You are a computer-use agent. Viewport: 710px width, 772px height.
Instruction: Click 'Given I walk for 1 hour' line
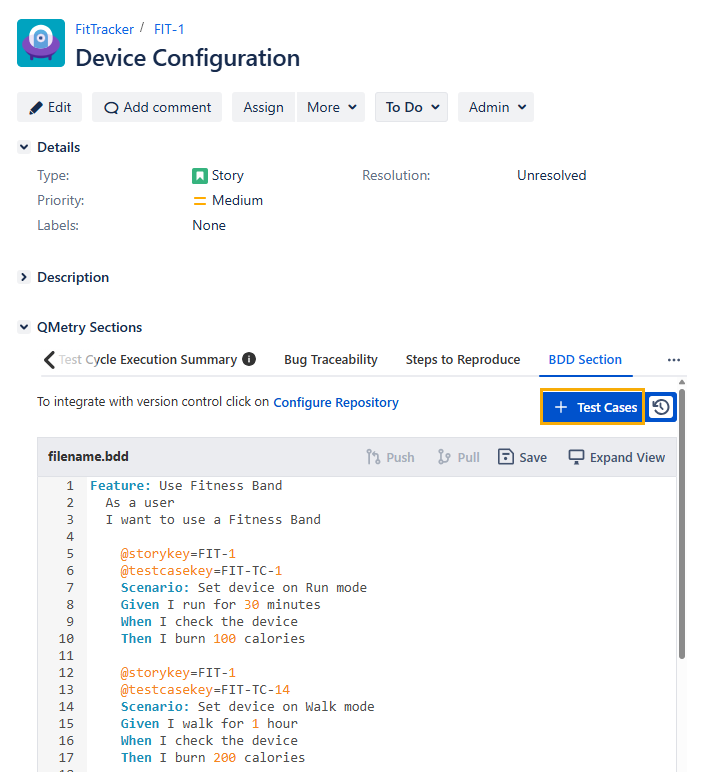[x=209, y=724]
